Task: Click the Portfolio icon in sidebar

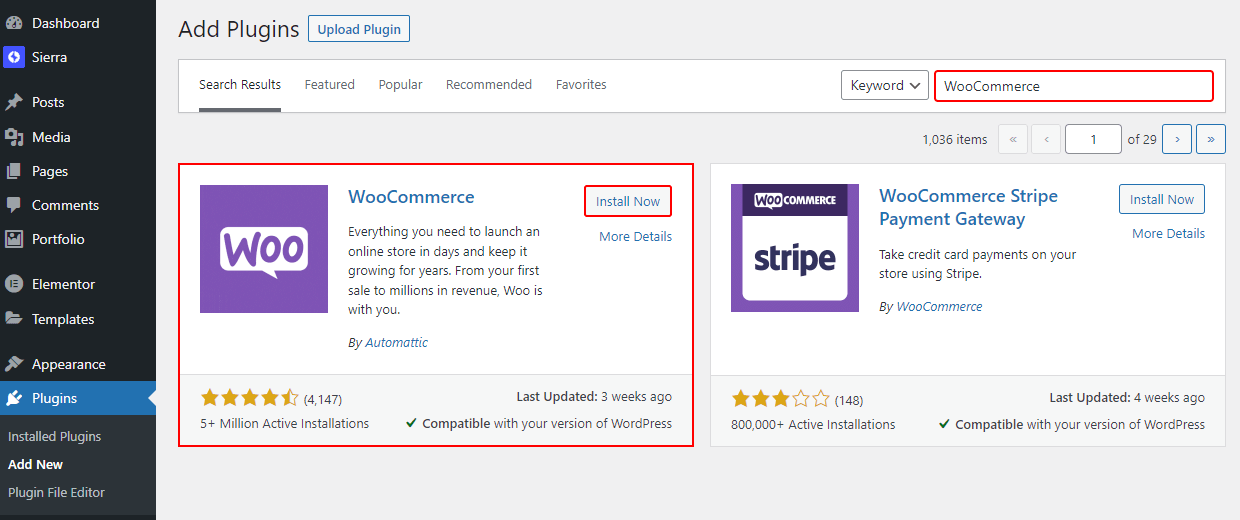Action: (x=14, y=239)
